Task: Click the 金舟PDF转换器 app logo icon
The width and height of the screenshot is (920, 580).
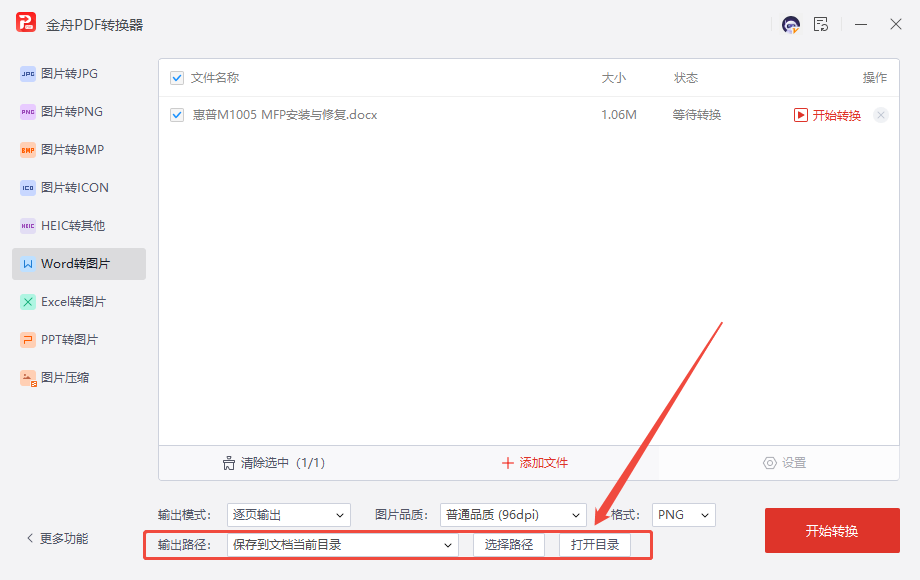Action: pyautogui.click(x=26, y=23)
